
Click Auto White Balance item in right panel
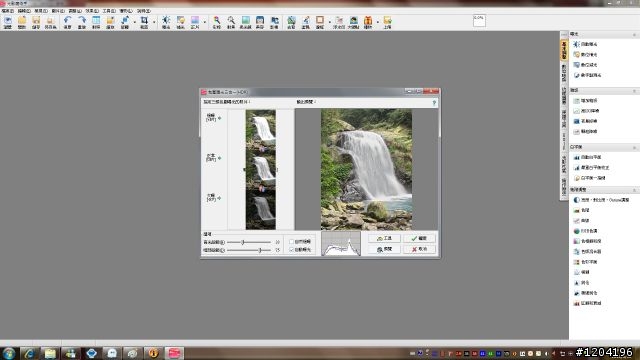pos(587,157)
